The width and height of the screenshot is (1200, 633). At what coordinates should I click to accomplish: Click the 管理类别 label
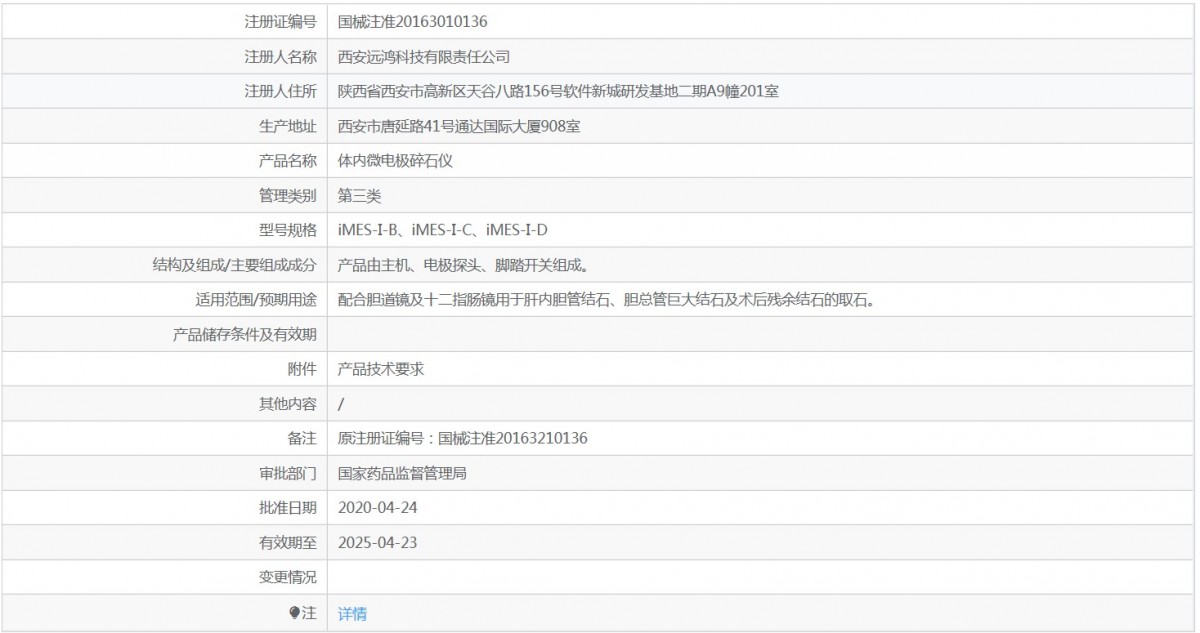(288, 196)
